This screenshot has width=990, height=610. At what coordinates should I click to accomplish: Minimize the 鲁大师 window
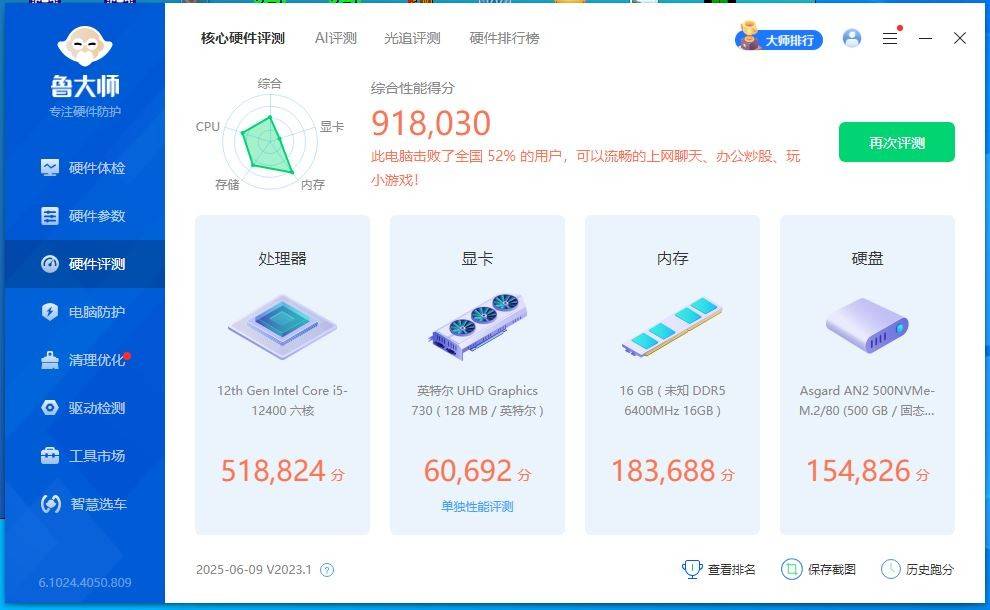click(x=926, y=39)
